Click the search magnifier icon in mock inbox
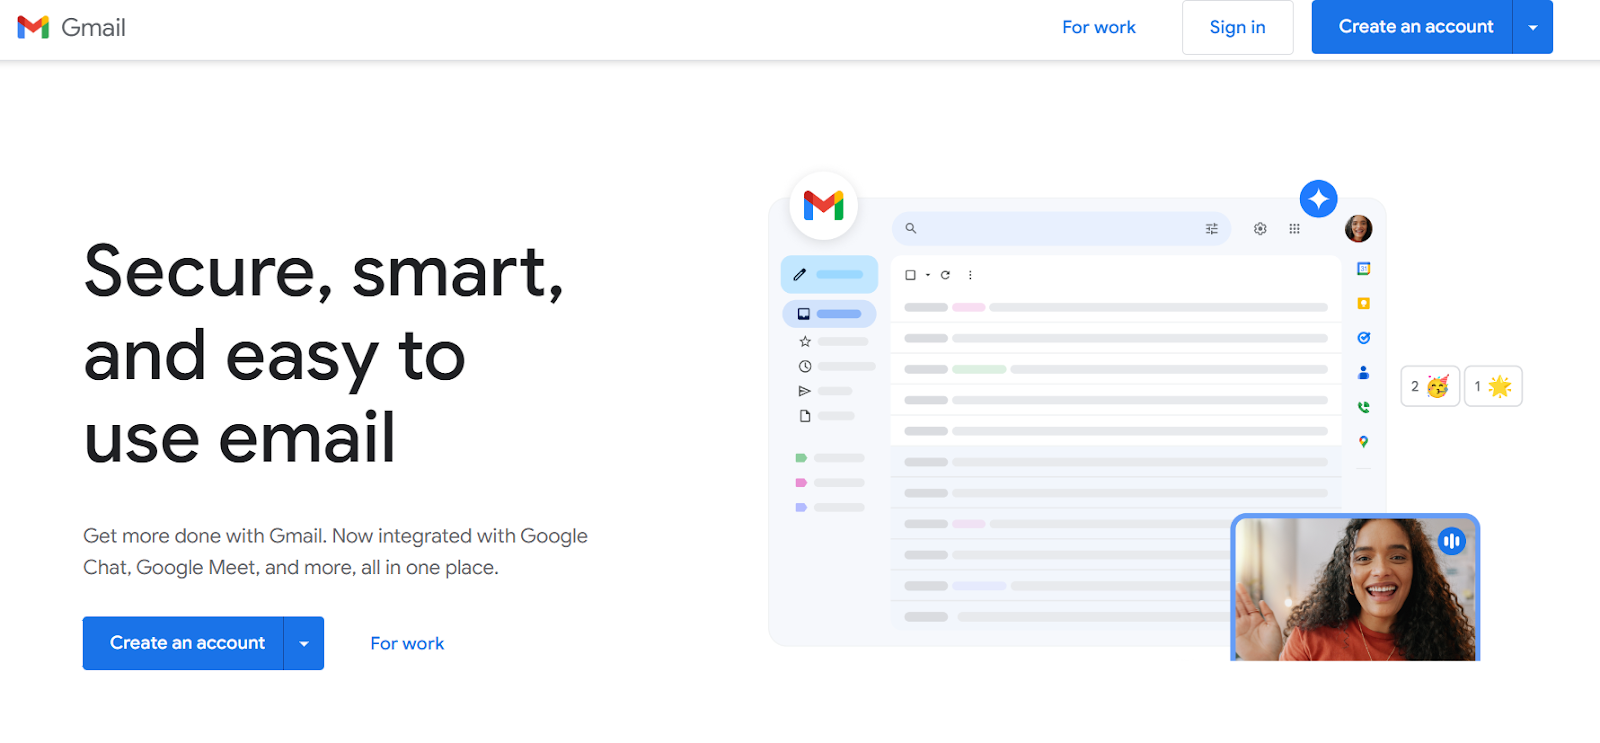1600x743 pixels. (911, 229)
